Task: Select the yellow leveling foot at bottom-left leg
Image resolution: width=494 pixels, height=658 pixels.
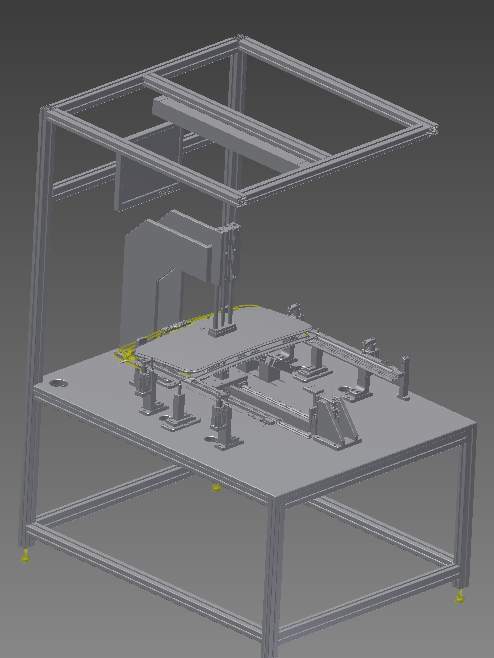Action: point(25,556)
